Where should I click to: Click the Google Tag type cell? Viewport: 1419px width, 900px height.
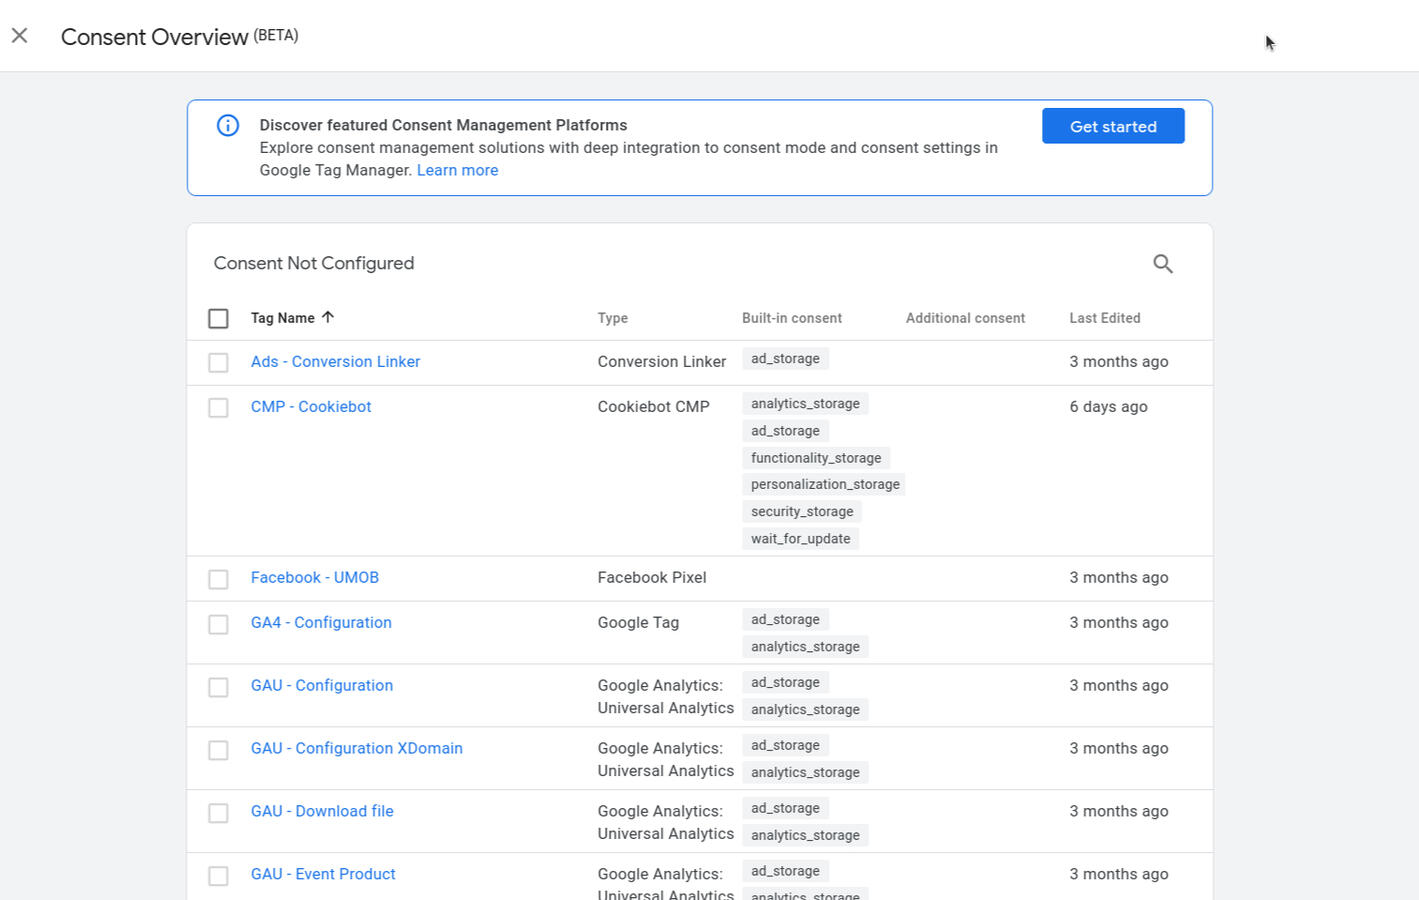[x=638, y=623]
